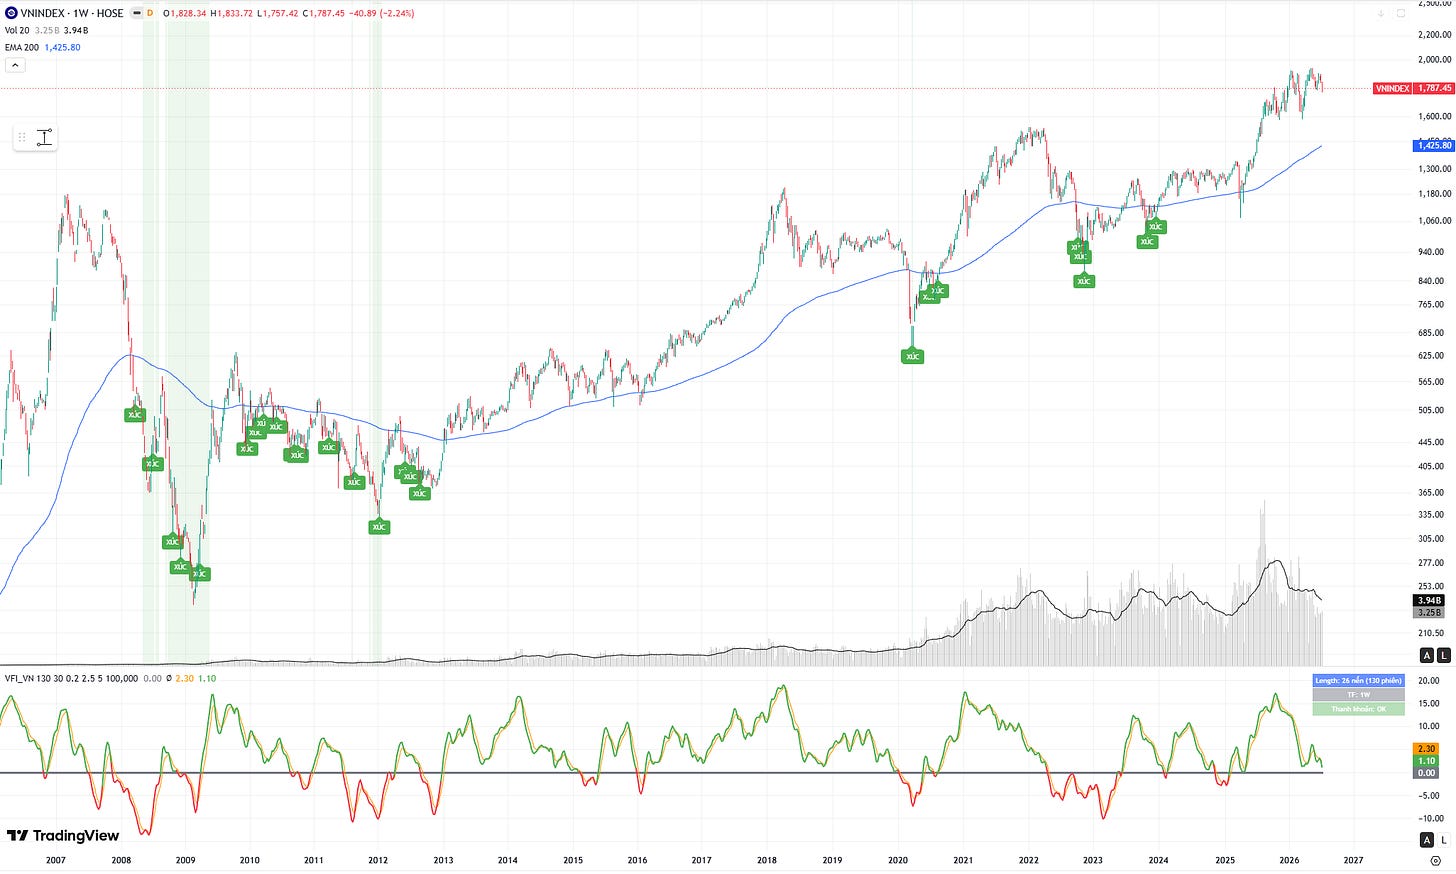Toggle auto scale A on the price pane
1456x874 pixels.
[1427, 655]
